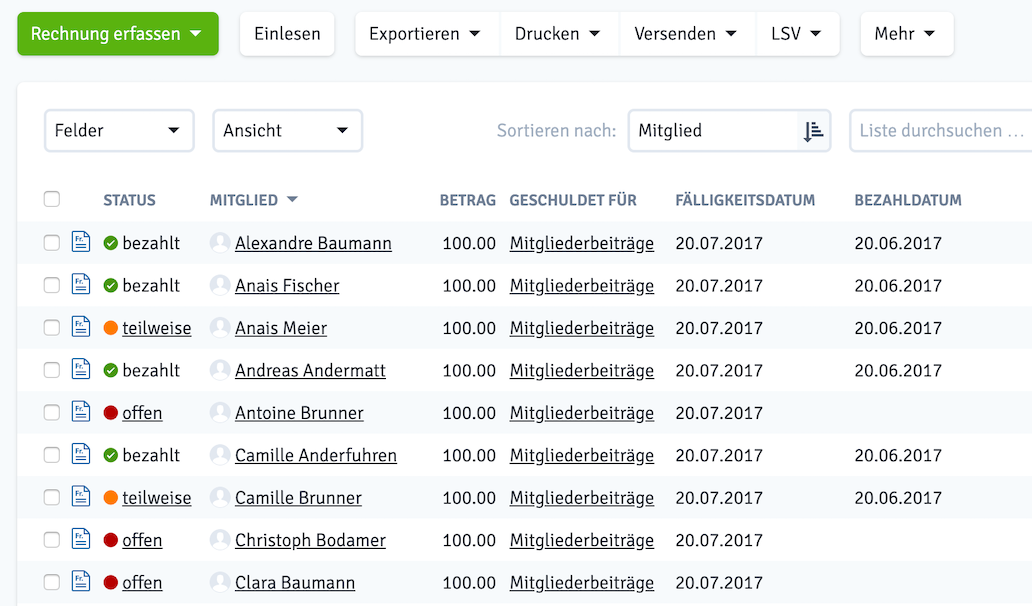Open the Felder dropdown
The width and height of the screenshot is (1032, 606).
118,130
